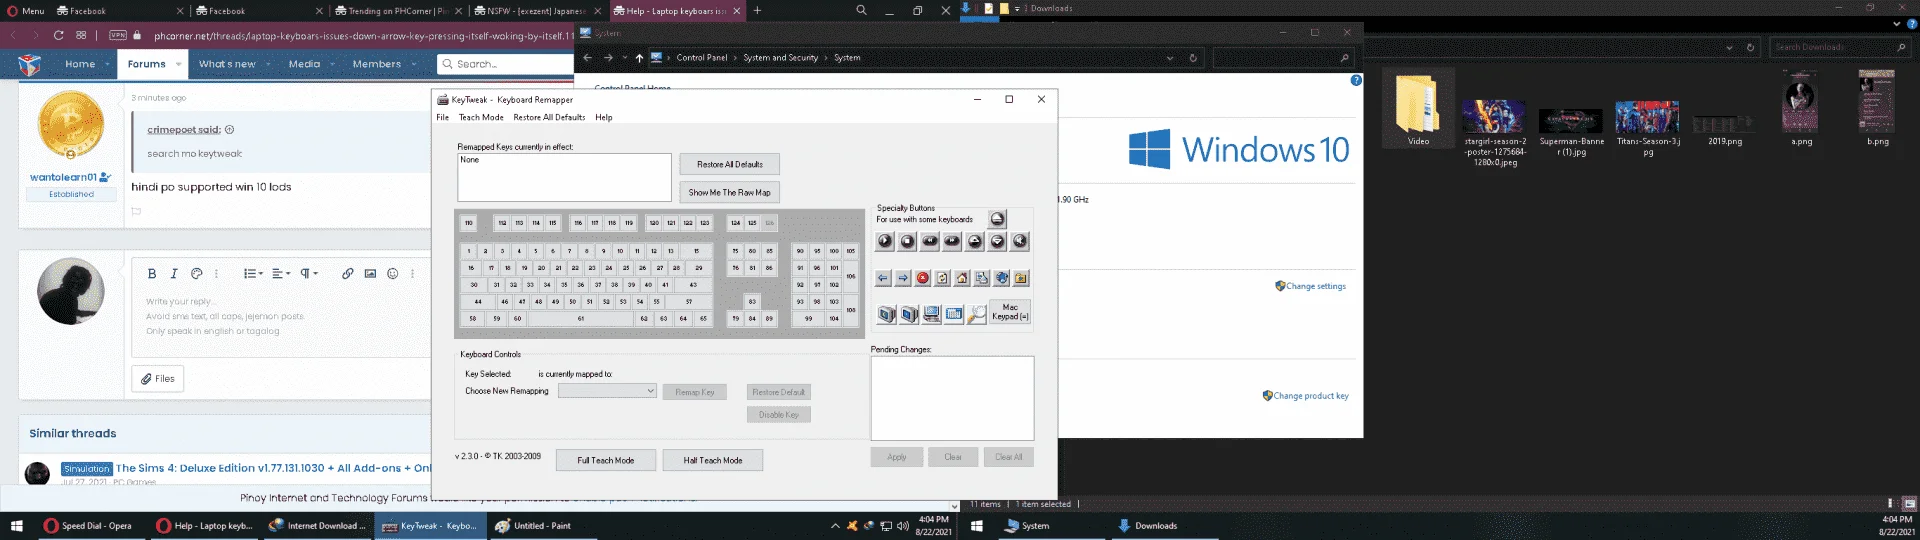The height and width of the screenshot is (540, 1920).
Task: Expand the Home dropdown arrow in forum navbar
Action: [105, 64]
